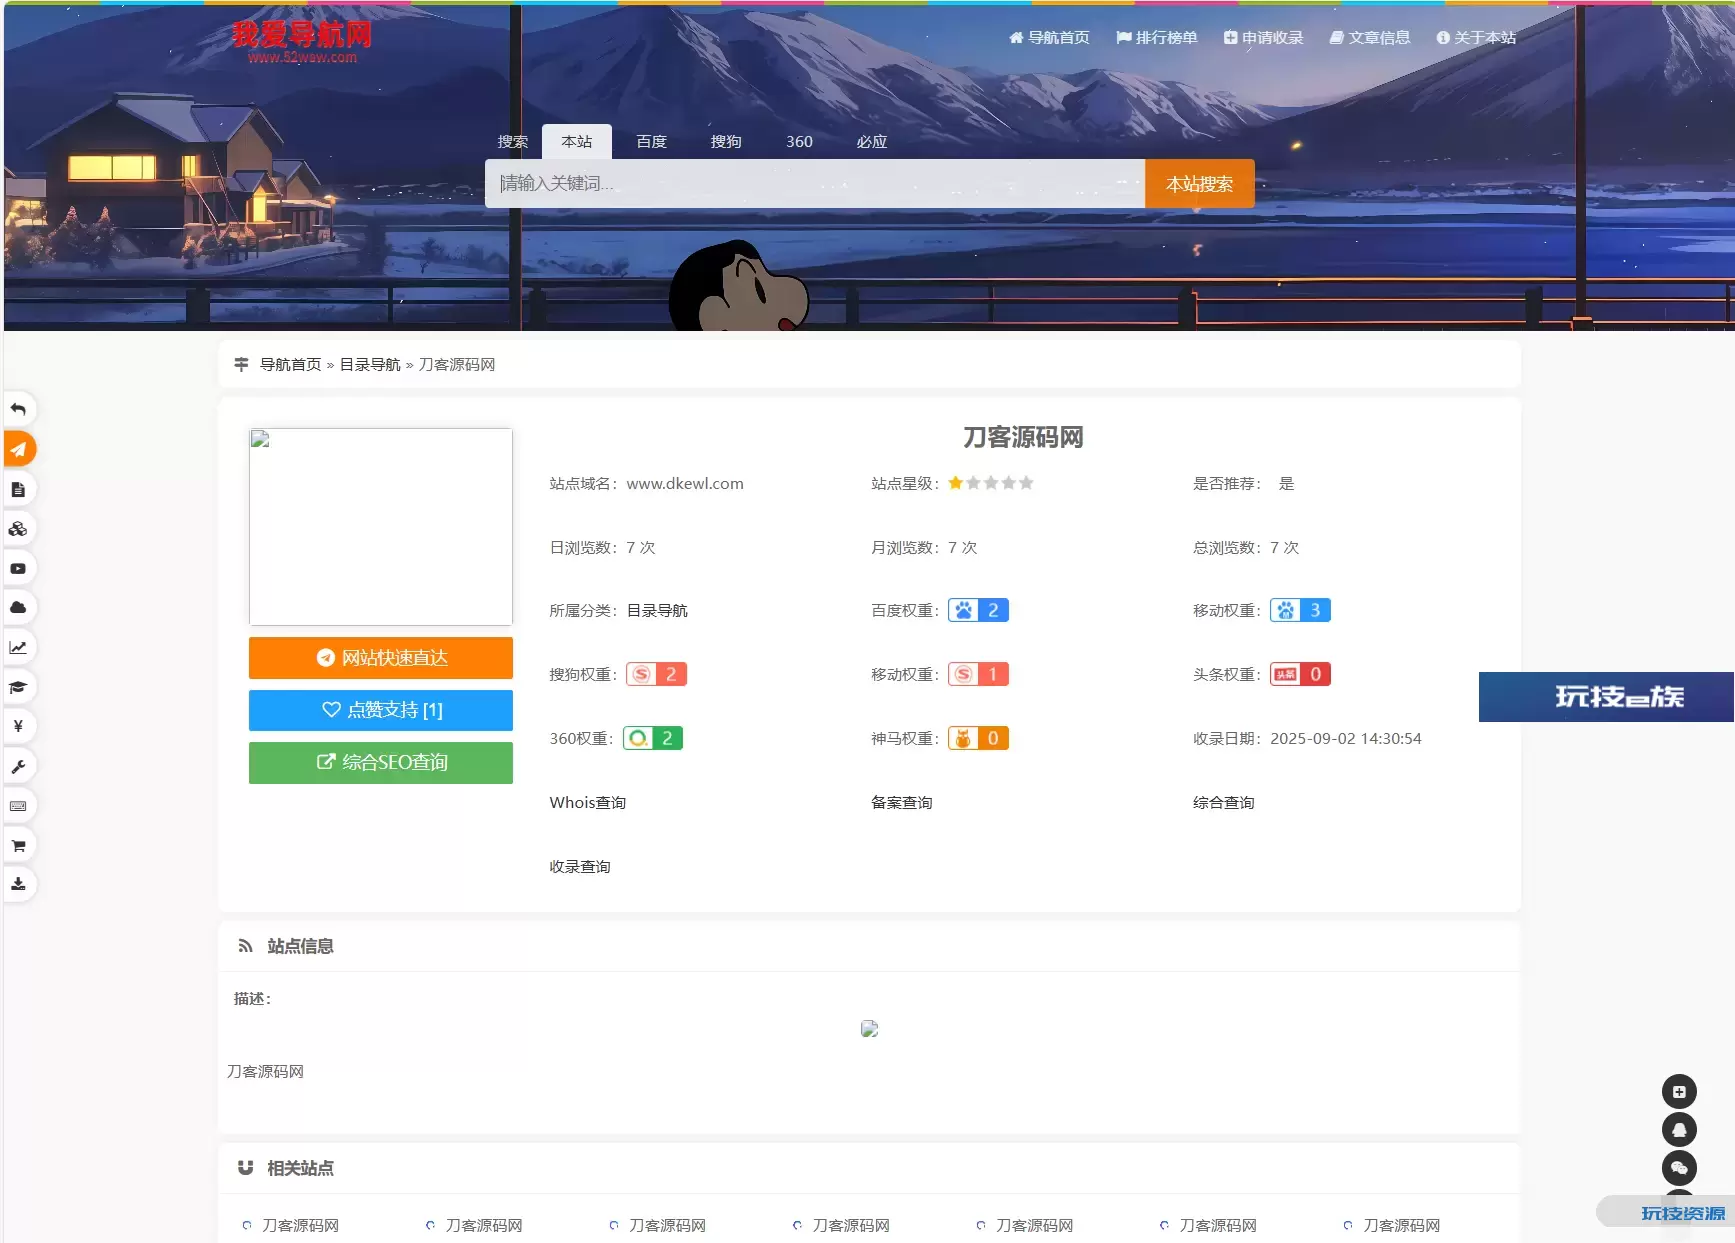Open 申请收录 in the top navigation
Image resolution: width=1735 pixels, height=1243 pixels.
pos(1264,38)
